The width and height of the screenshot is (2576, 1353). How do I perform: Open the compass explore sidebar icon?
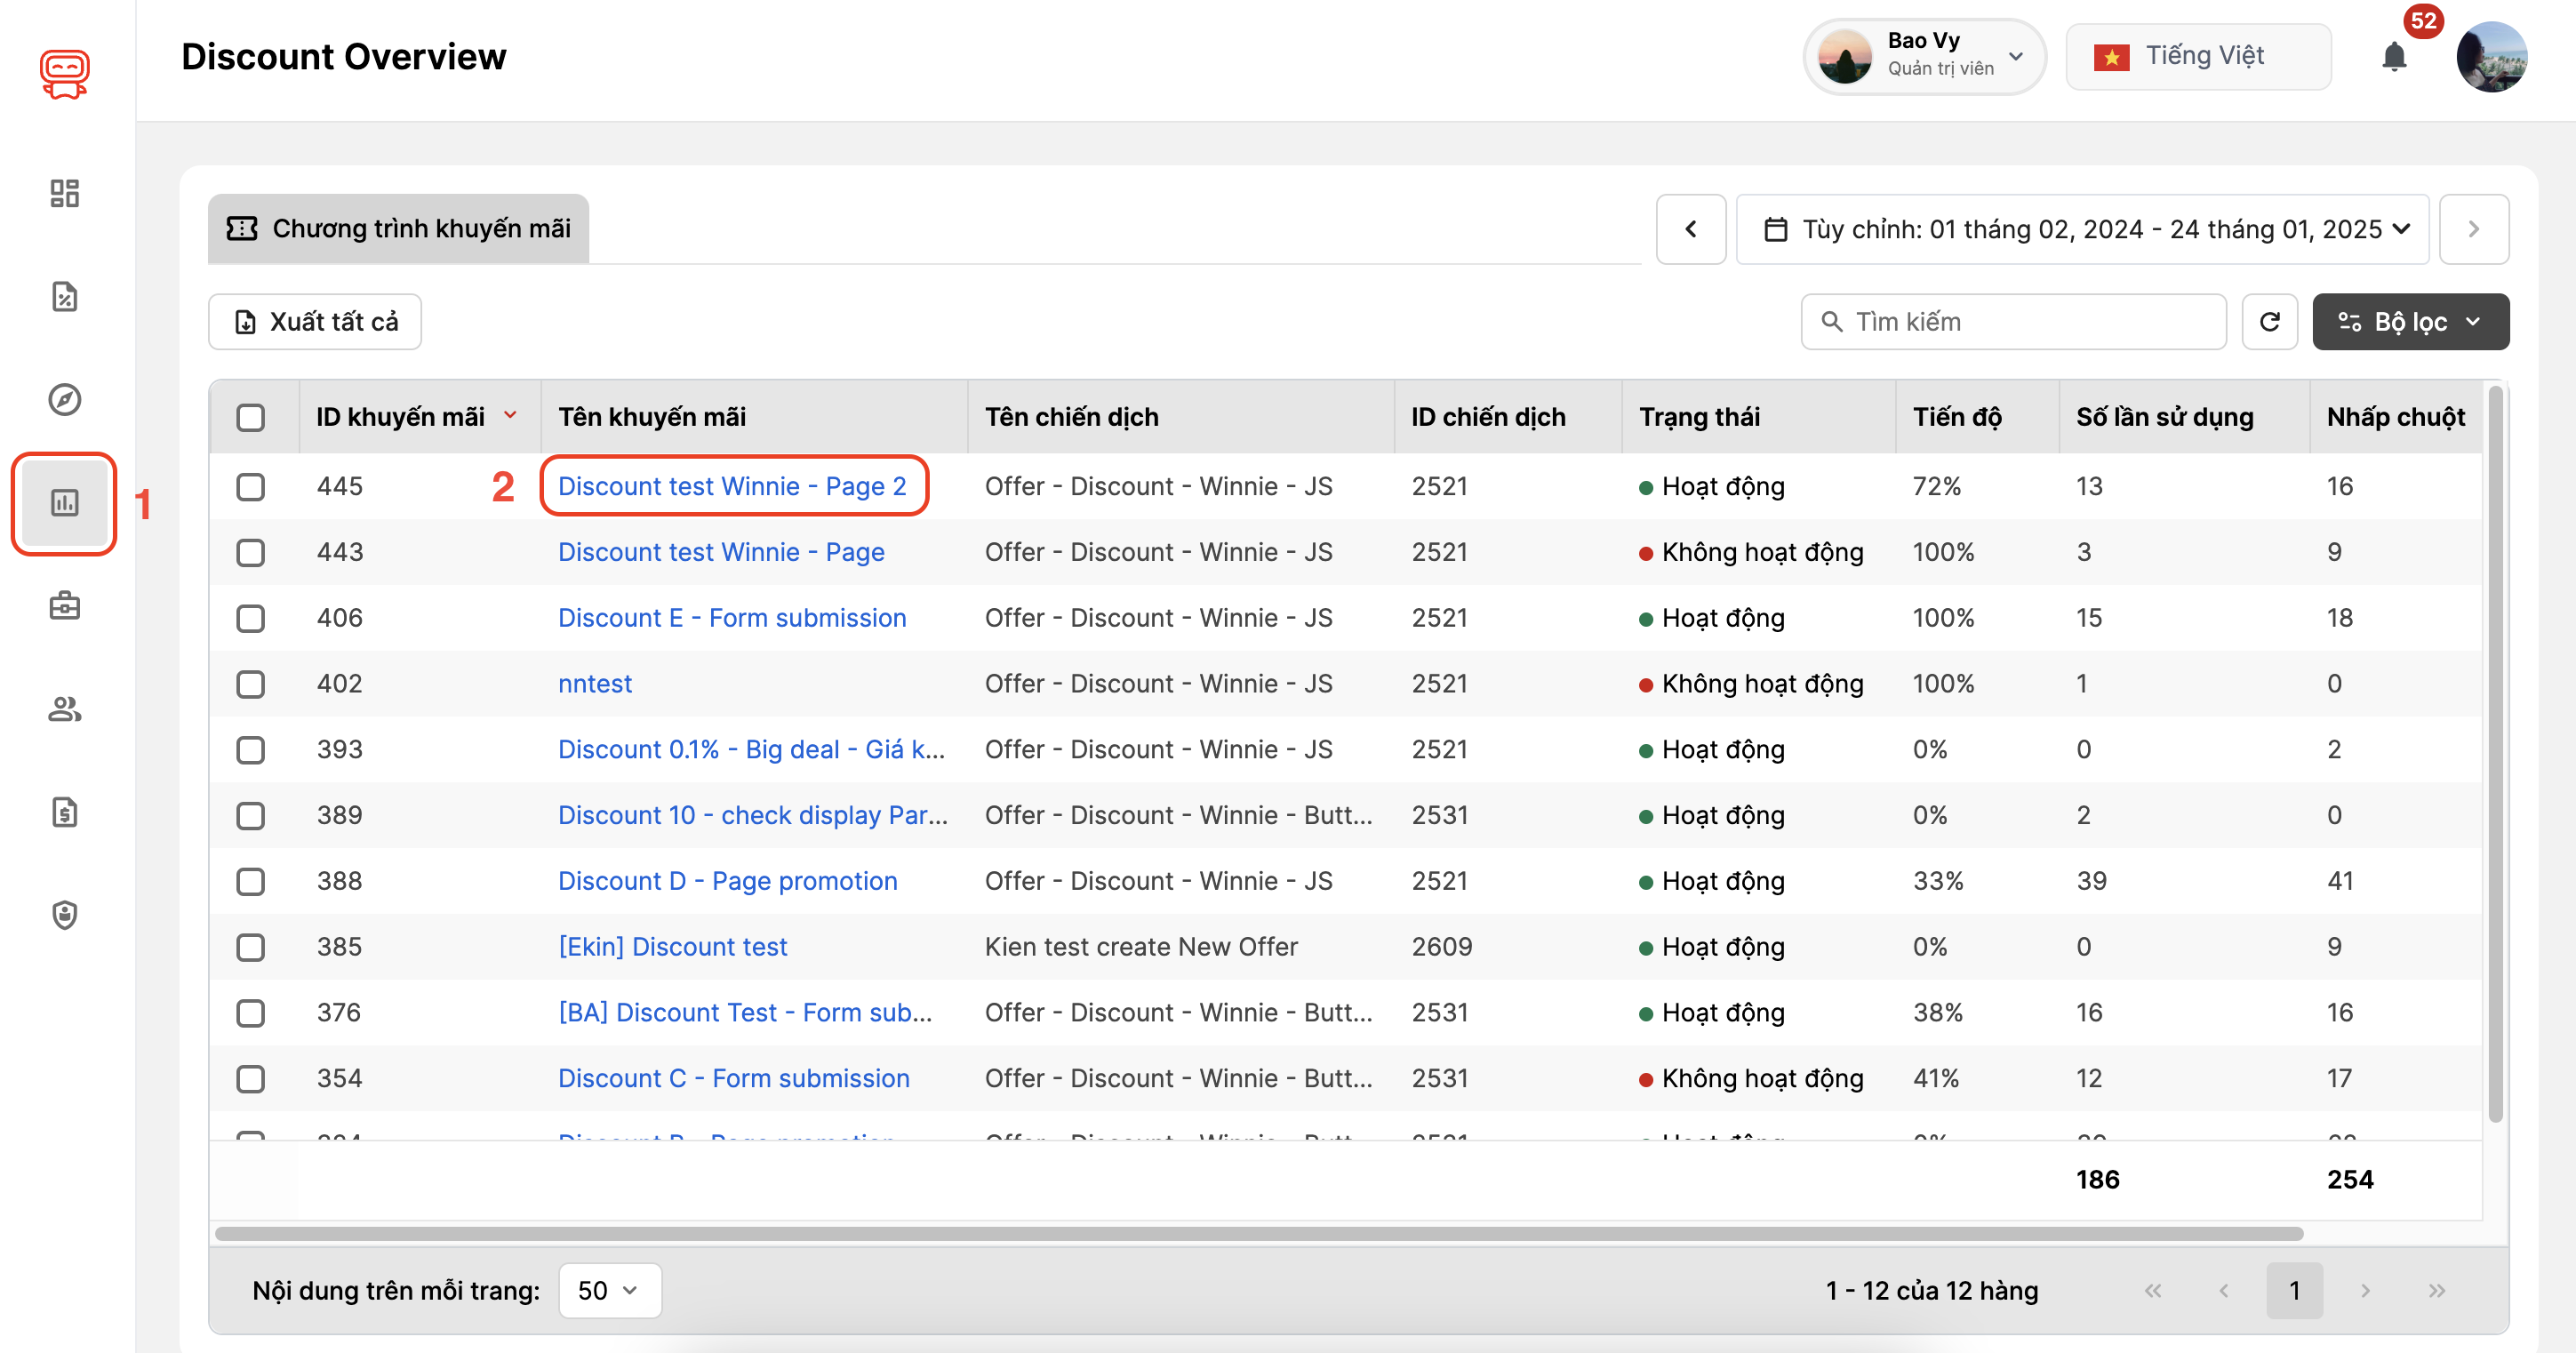point(64,399)
